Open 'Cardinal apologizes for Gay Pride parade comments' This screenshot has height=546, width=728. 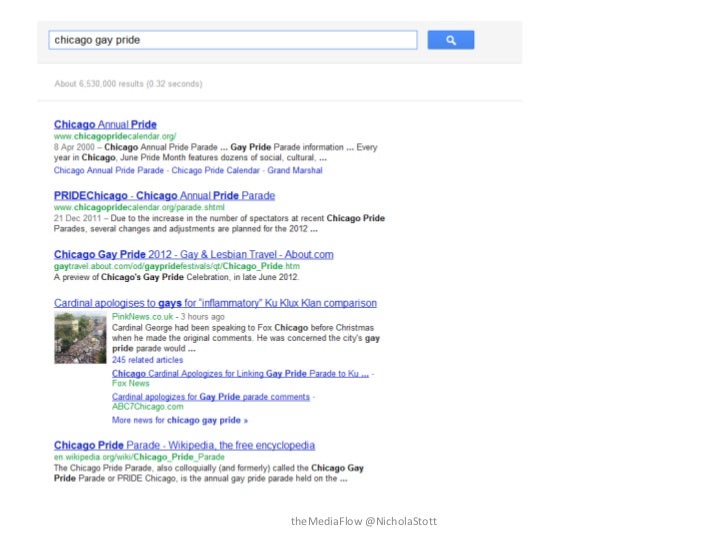pos(211,397)
